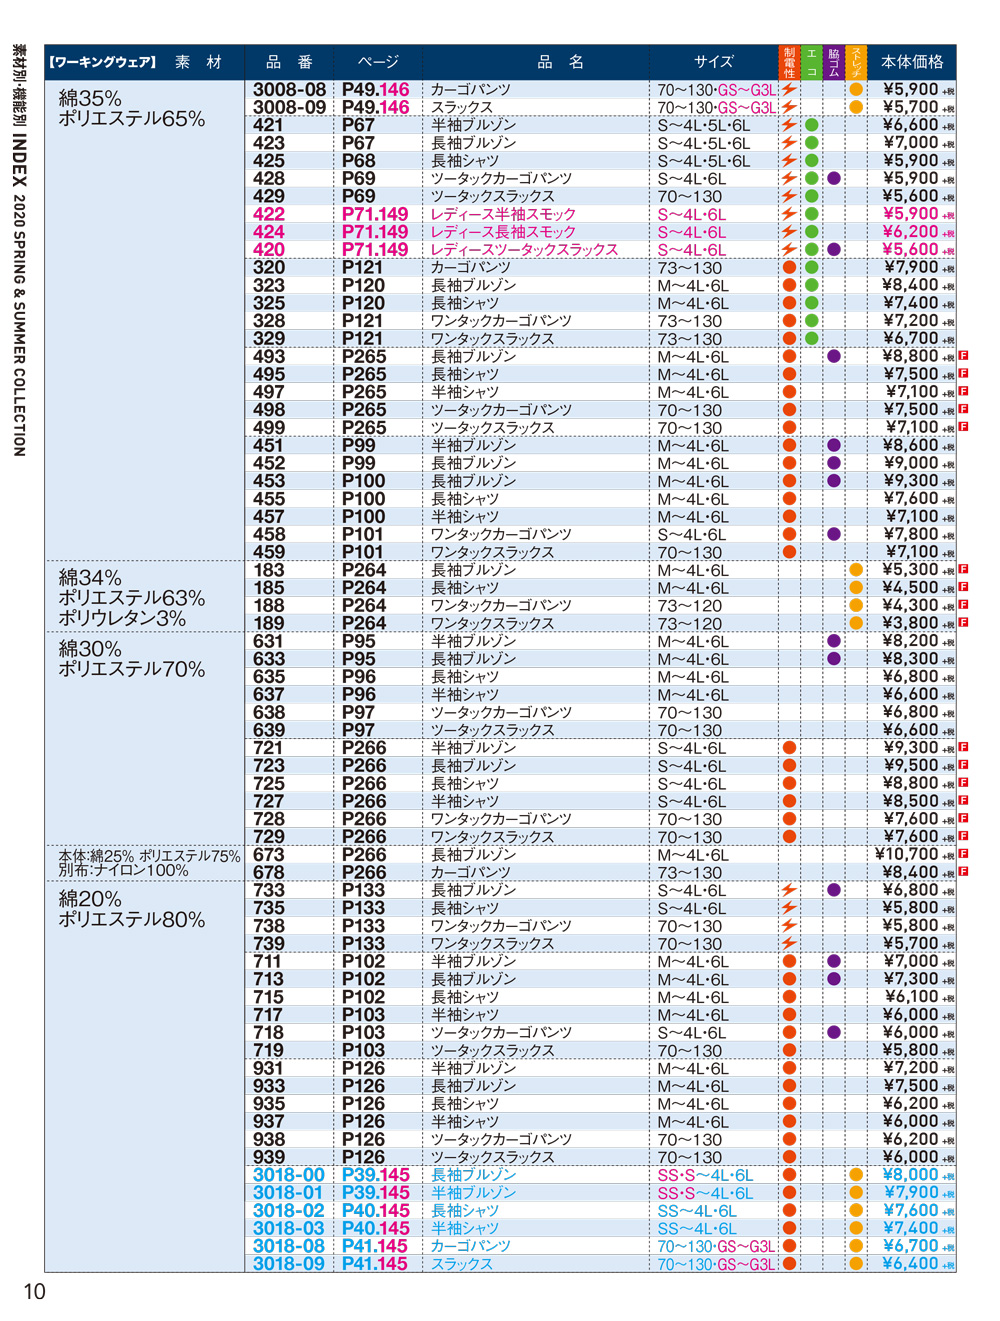
Task: Click the ページ column header
Action: [378, 62]
